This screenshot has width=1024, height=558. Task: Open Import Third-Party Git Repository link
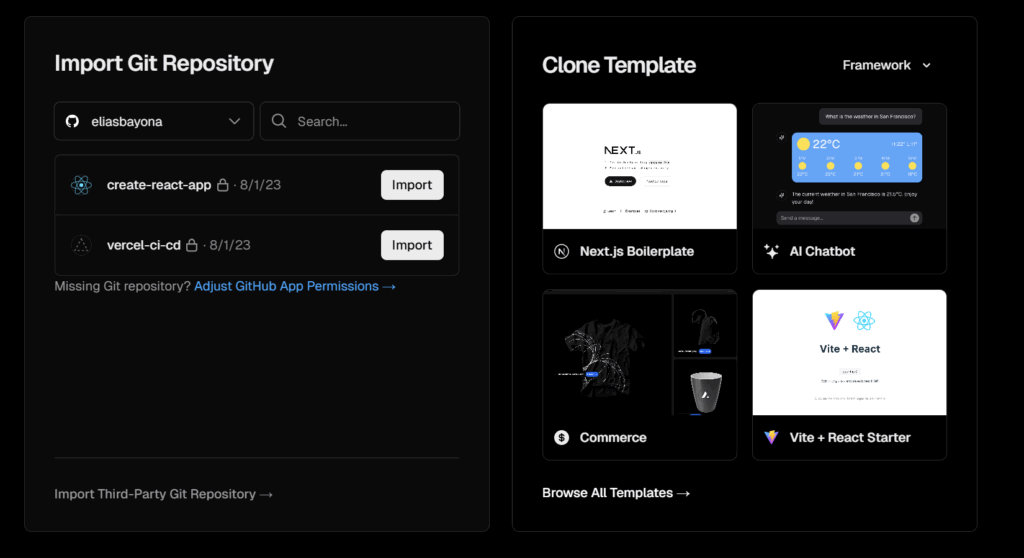click(163, 494)
